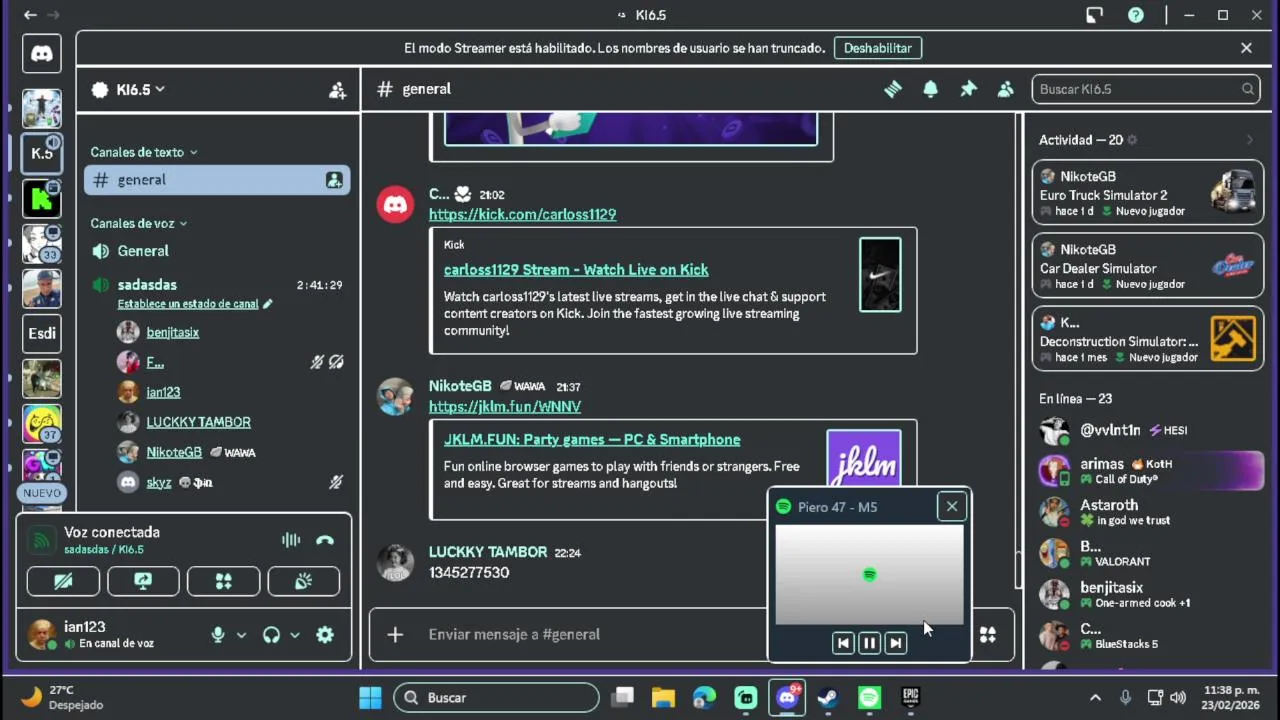Screen dimensions: 1280x720
Task: Open Discord direct messages home icon
Action: click(x=42, y=53)
